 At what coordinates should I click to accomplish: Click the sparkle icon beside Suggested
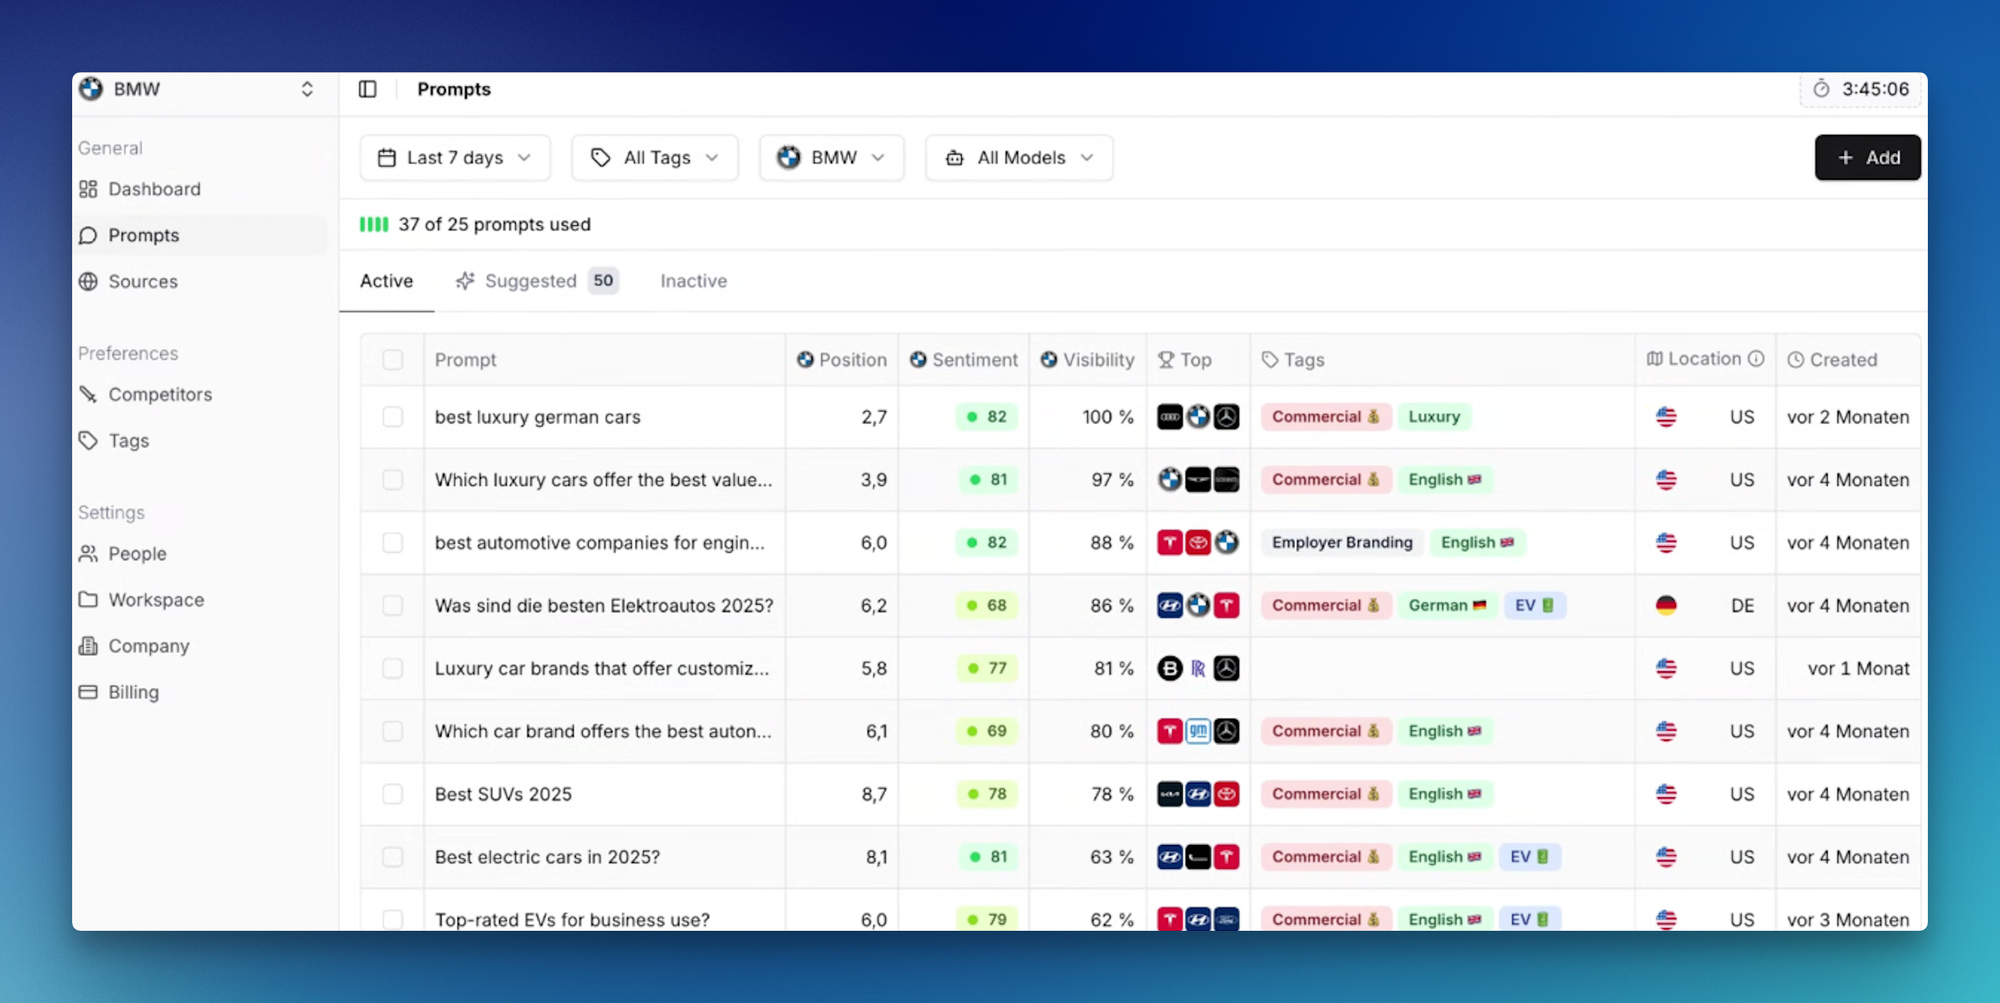coord(465,281)
